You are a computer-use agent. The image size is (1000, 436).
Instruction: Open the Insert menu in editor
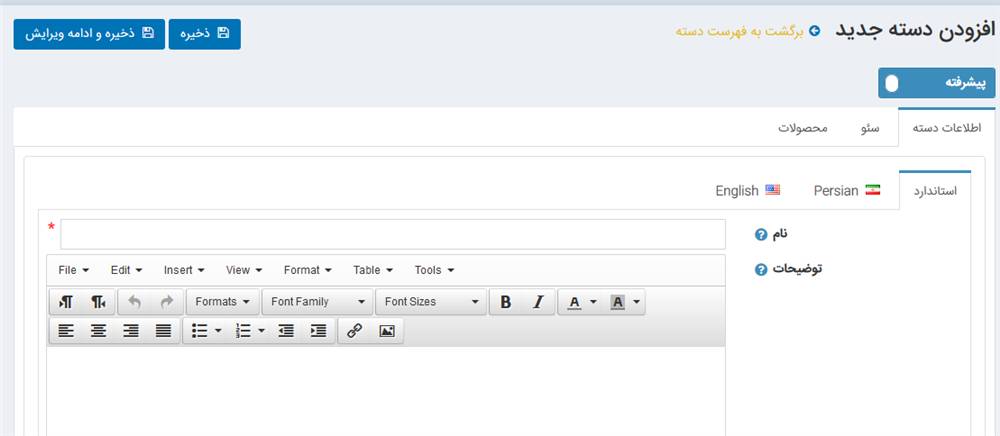point(184,270)
